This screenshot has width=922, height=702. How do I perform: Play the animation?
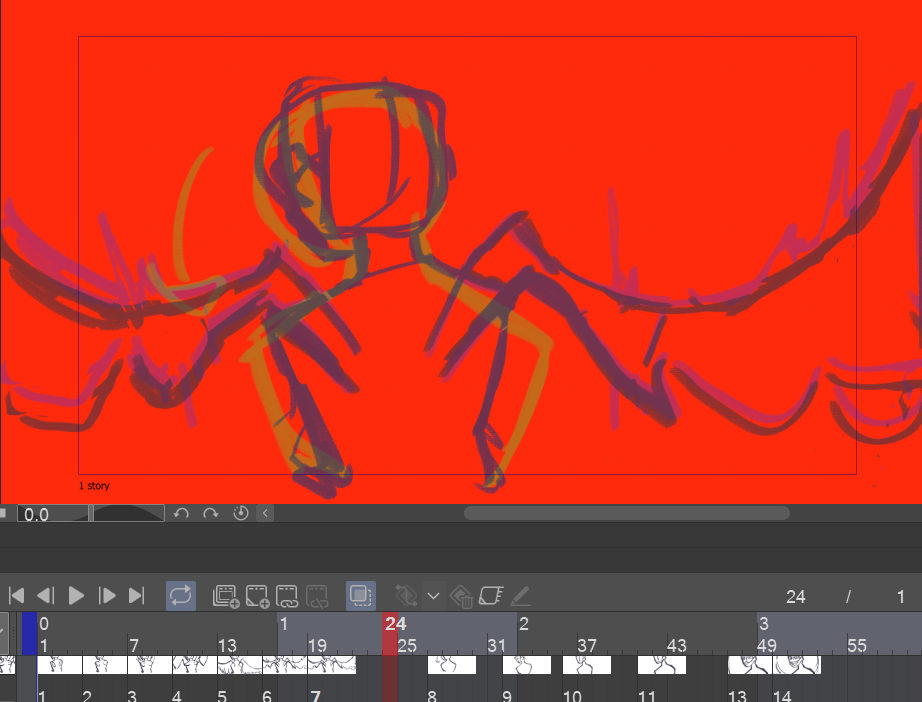pos(76,596)
